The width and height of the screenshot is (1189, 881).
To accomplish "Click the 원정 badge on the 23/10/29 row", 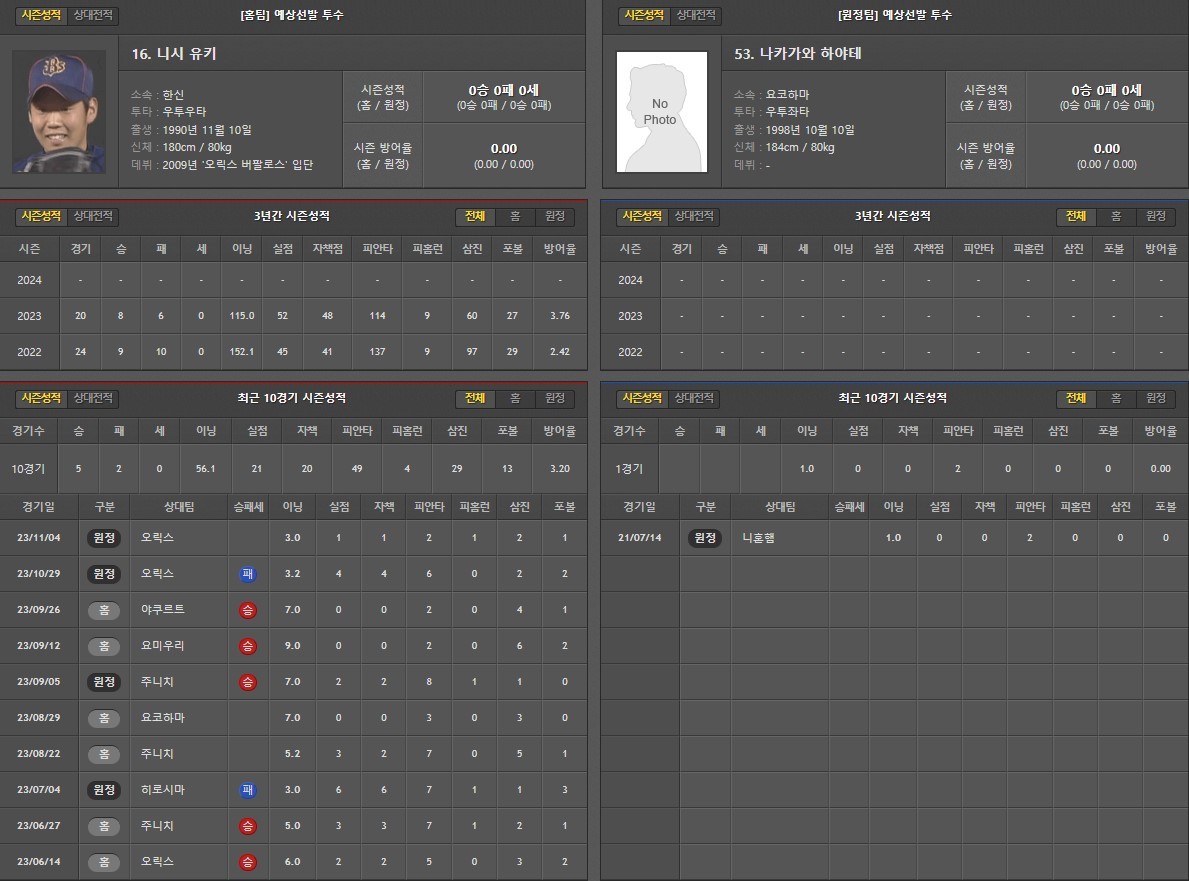I will pos(104,574).
